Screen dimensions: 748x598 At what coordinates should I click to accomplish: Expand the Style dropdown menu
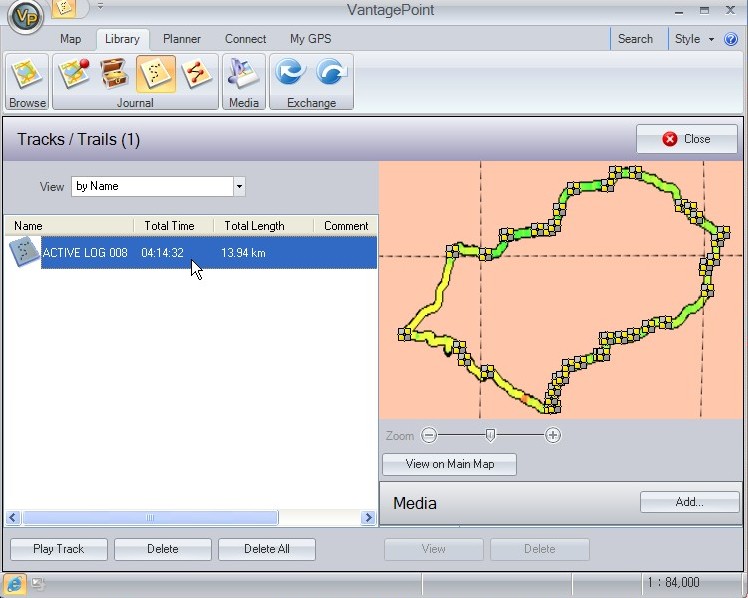coord(694,39)
